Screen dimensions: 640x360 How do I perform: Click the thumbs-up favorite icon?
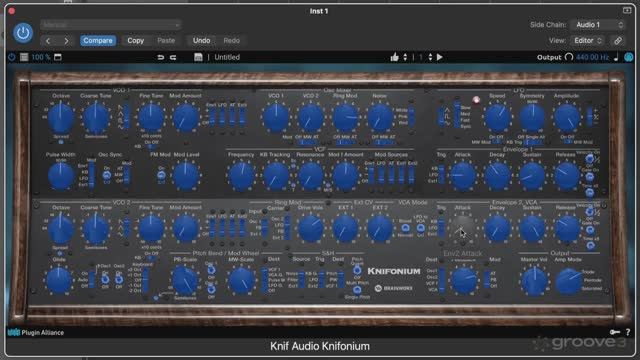(394, 57)
